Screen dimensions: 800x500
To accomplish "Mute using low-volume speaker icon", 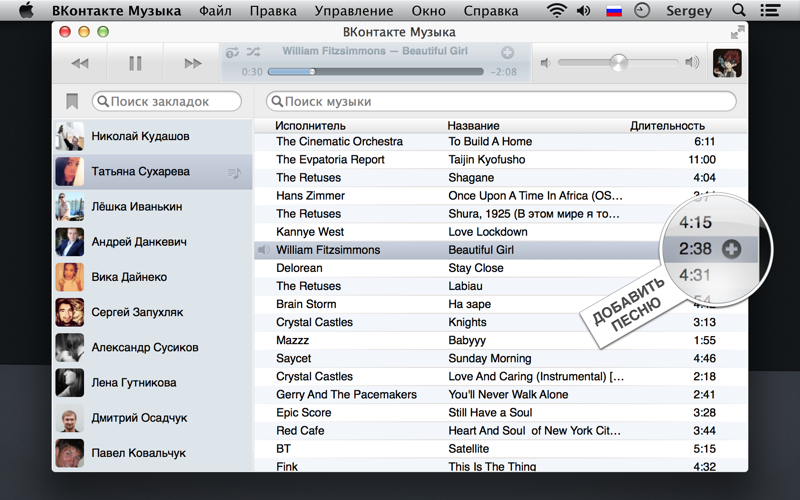I will pos(545,63).
